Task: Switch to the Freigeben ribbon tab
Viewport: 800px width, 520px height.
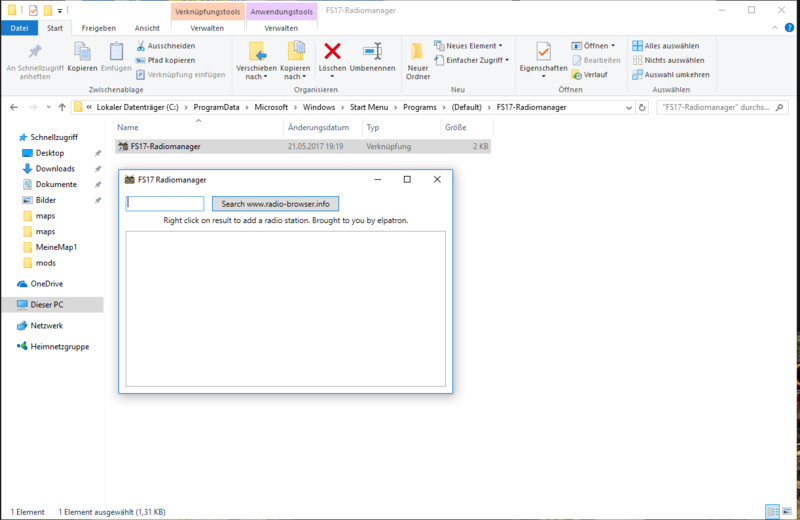Action: [98, 28]
